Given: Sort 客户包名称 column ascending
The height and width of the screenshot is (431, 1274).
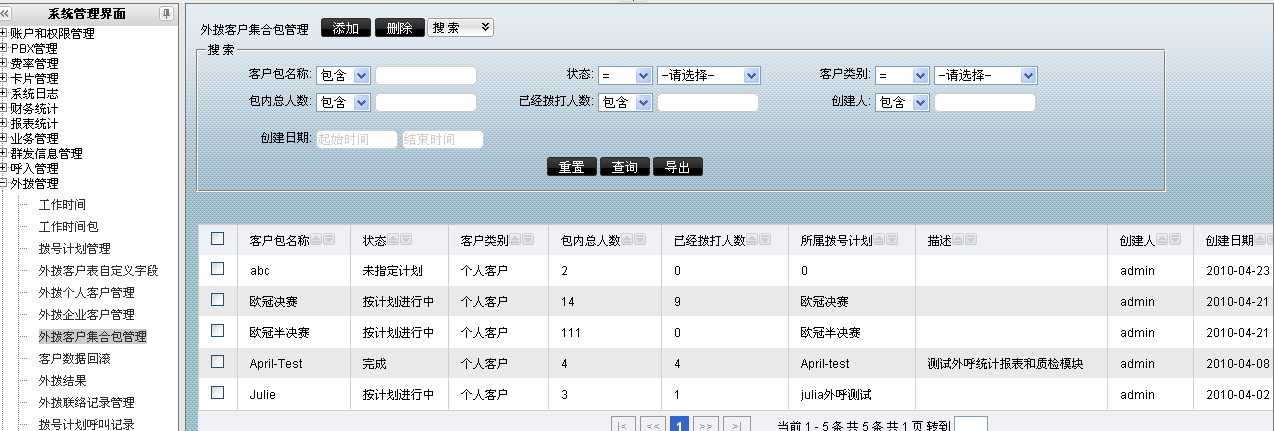Looking at the screenshot, I should pyautogui.click(x=316, y=240).
